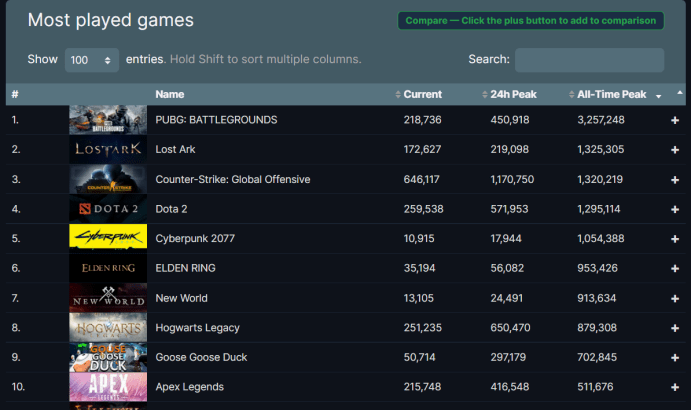Sort by Name column header
The width and height of the screenshot is (692, 410).
(170, 95)
